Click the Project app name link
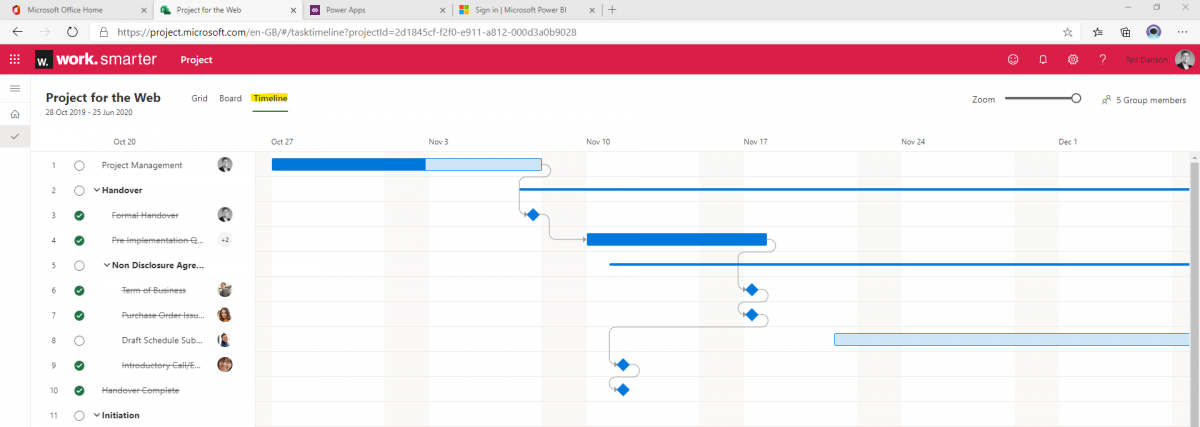 196,60
